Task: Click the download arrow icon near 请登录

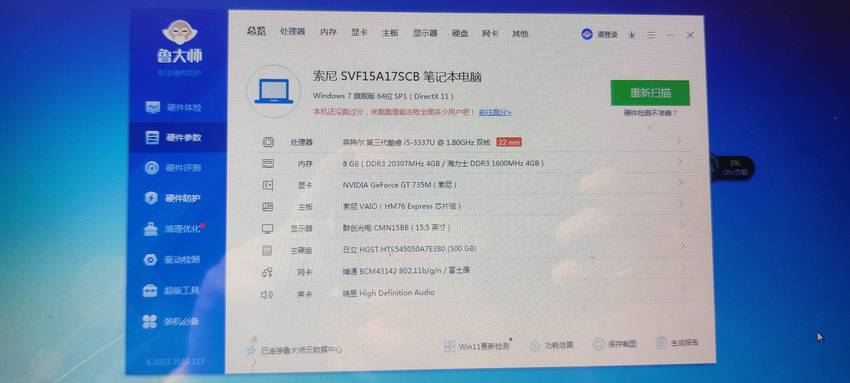Action: [x=632, y=35]
